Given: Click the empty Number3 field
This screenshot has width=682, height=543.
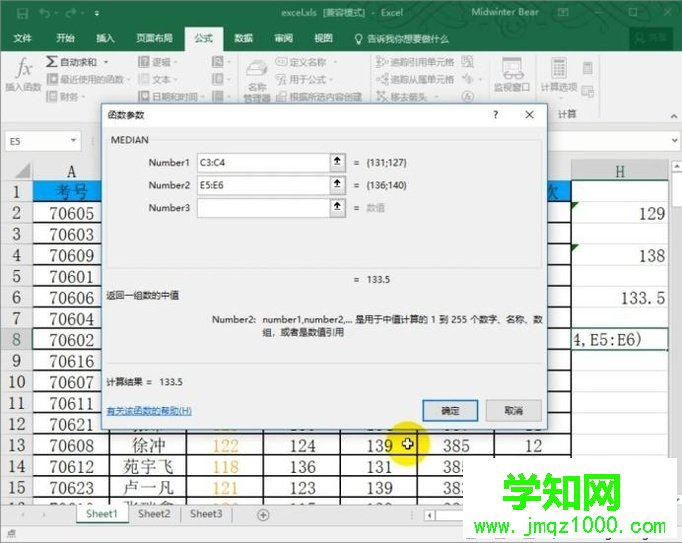Looking at the screenshot, I should (x=263, y=208).
